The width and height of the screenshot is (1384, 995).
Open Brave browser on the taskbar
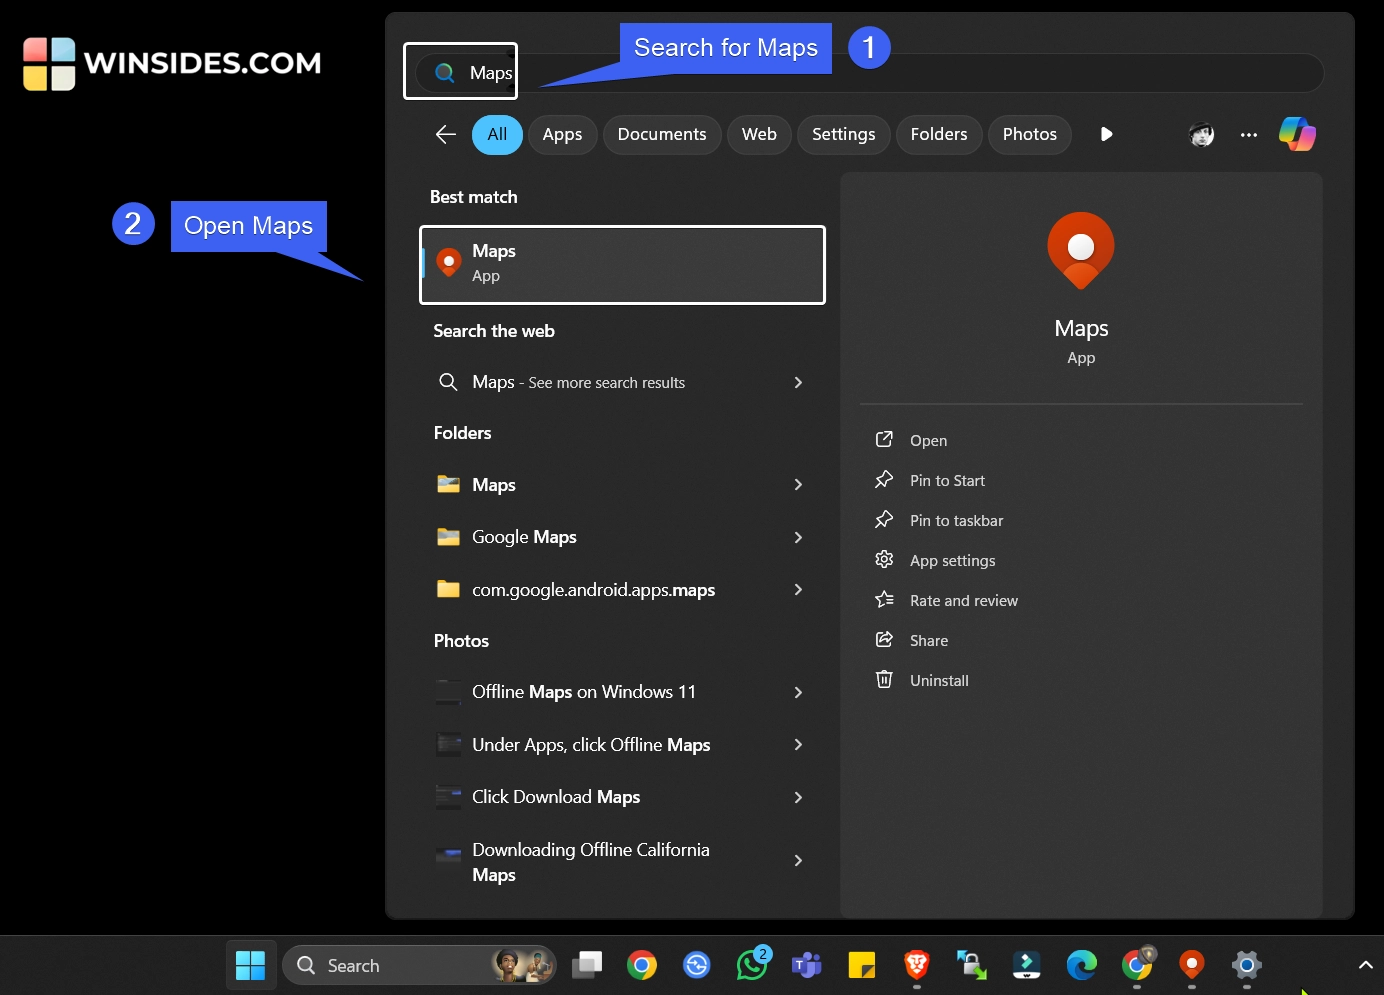(917, 964)
